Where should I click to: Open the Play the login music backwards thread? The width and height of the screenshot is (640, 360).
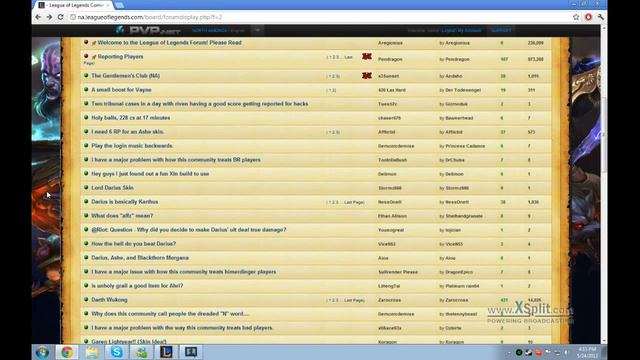pyautogui.click(x=132, y=146)
